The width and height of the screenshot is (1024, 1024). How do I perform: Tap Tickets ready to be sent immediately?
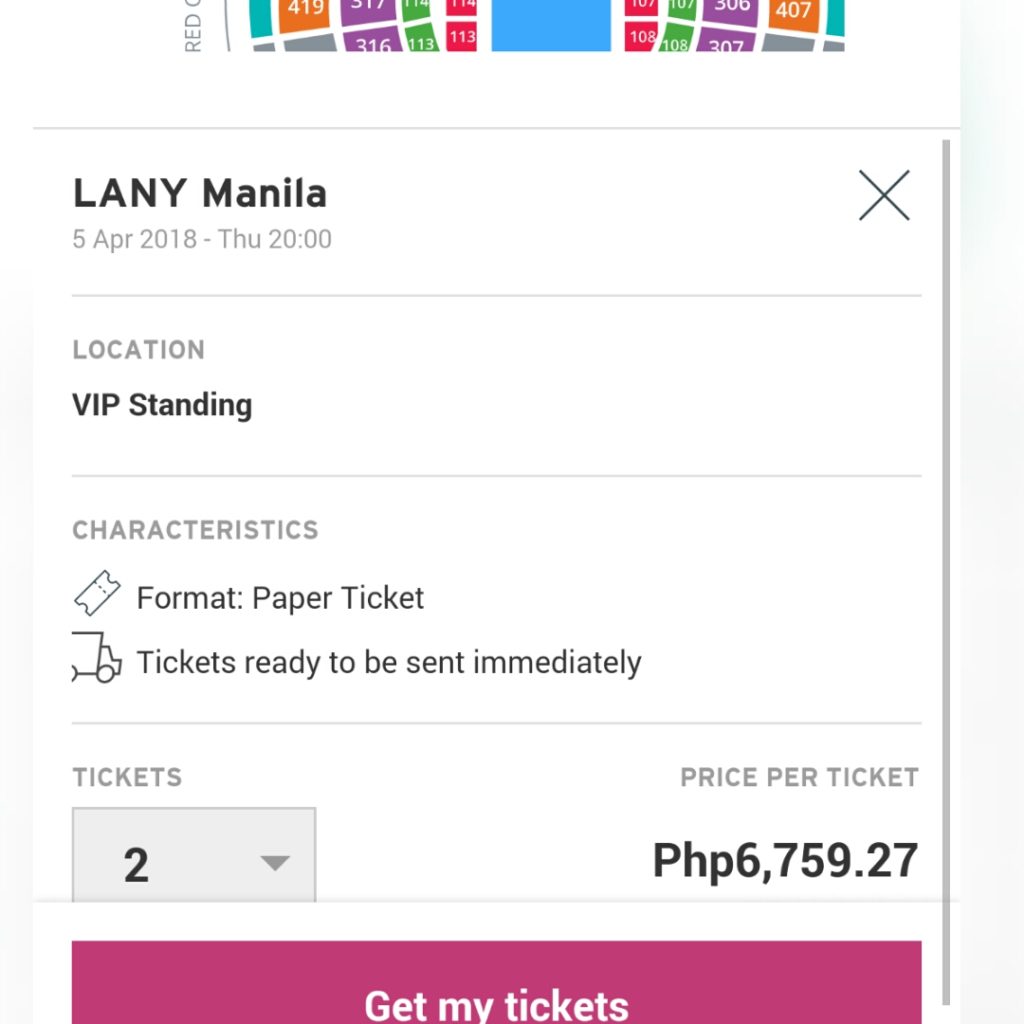coord(389,662)
